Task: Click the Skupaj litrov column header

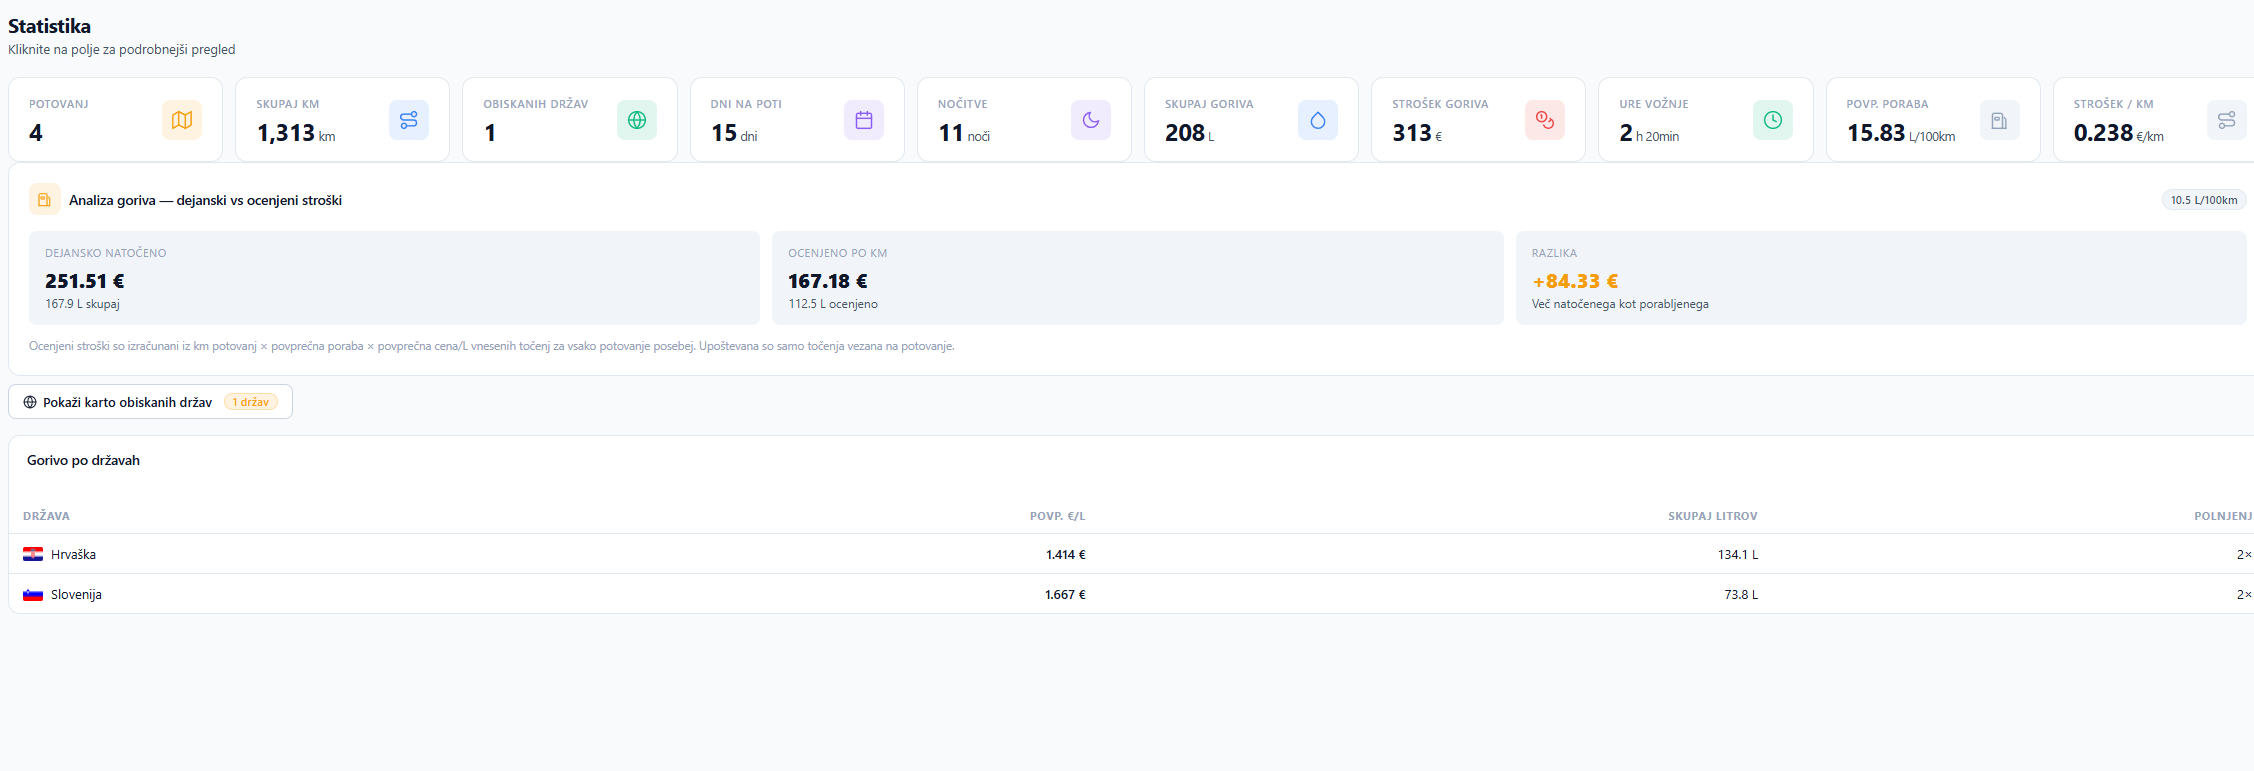Action: tap(1712, 516)
